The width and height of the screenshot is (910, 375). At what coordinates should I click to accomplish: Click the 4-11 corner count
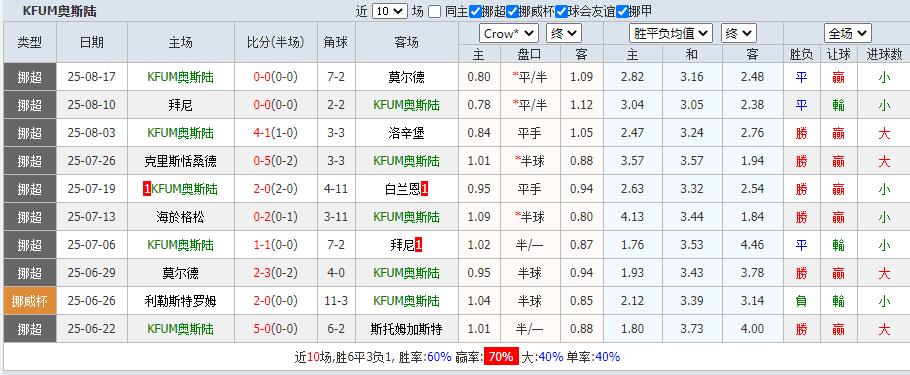click(336, 189)
